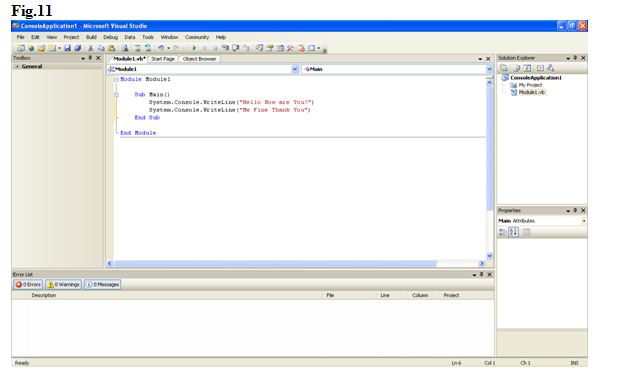Toggle auto-hide pin on Properties panel
The width and height of the screenshot is (620, 377).
coord(575,210)
